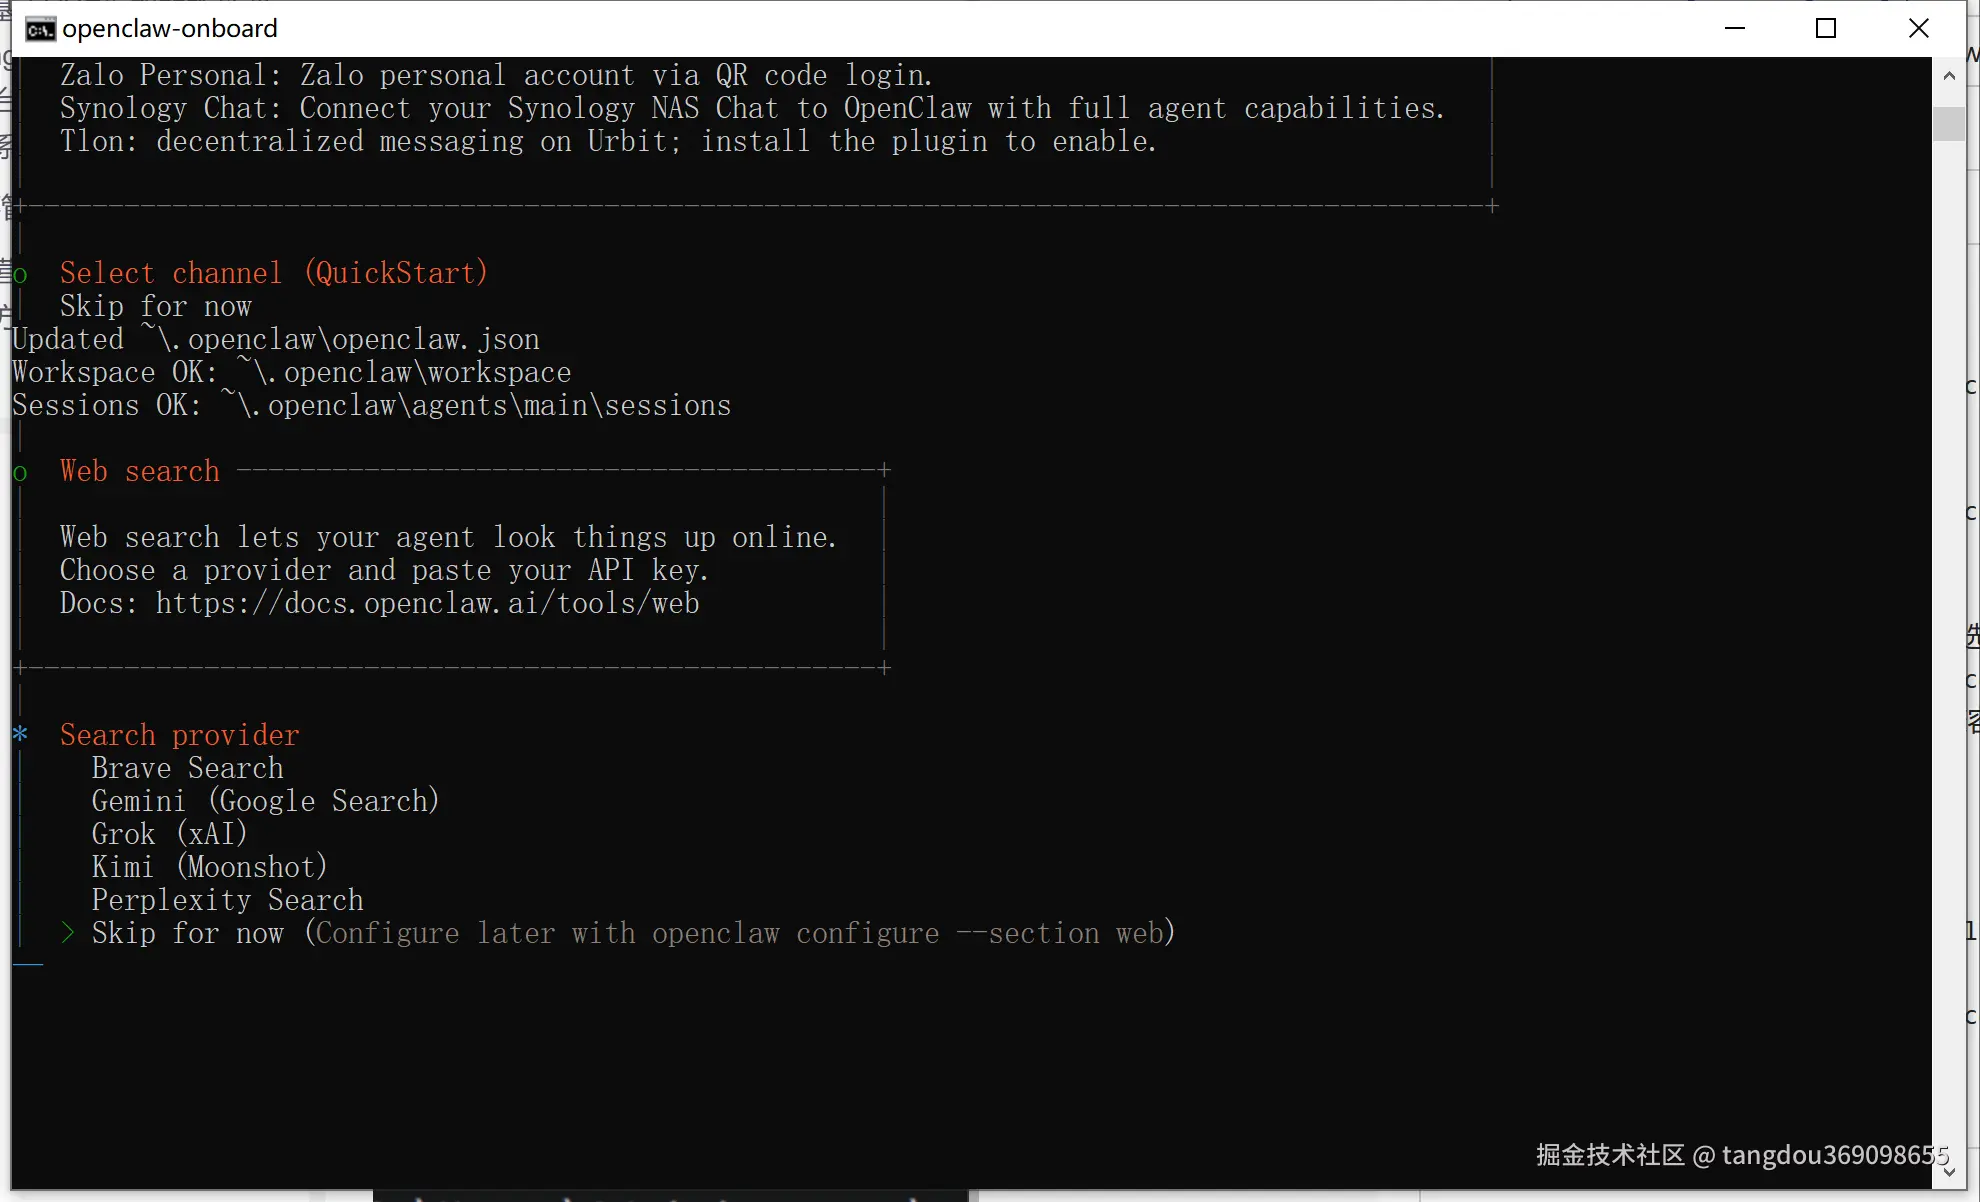Viewport: 1980px width, 1202px height.
Task: Click Select channel (QuickStart) heading
Action: click(273, 273)
